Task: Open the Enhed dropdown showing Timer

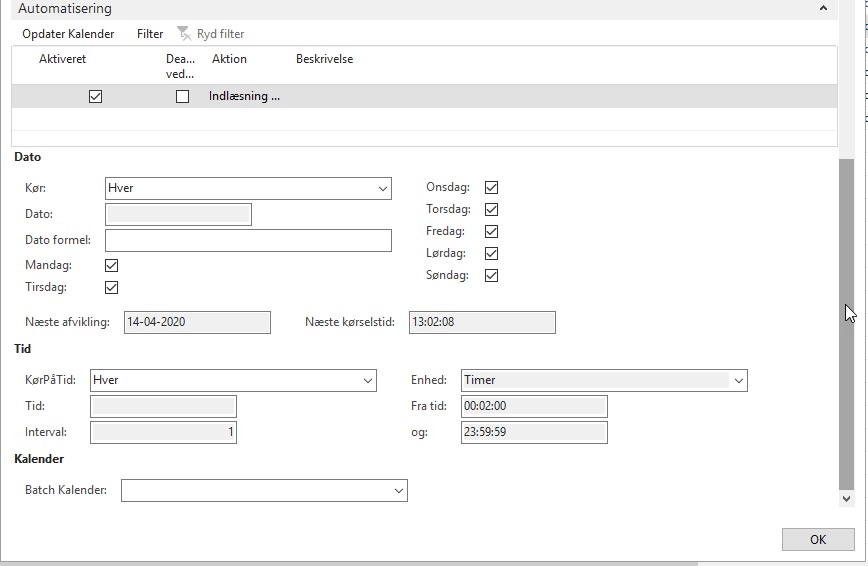Action: click(x=739, y=380)
